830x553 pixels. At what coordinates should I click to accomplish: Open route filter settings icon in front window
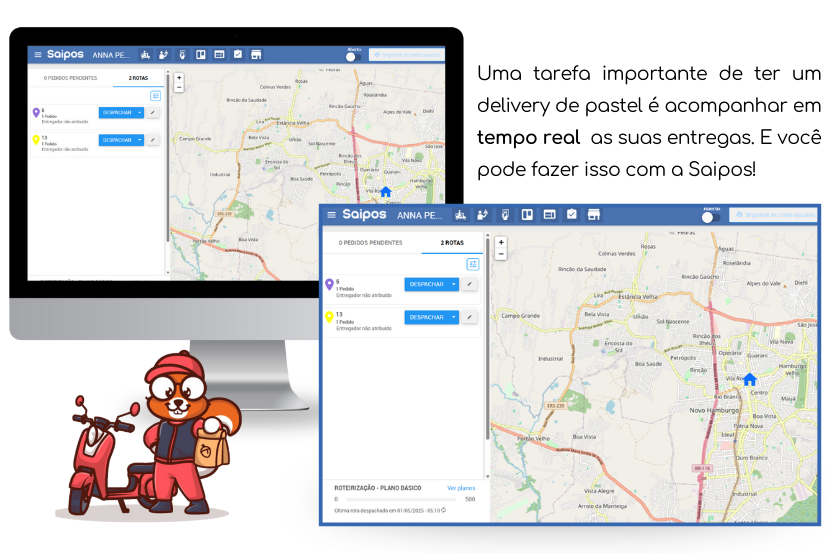click(x=473, y=264)
